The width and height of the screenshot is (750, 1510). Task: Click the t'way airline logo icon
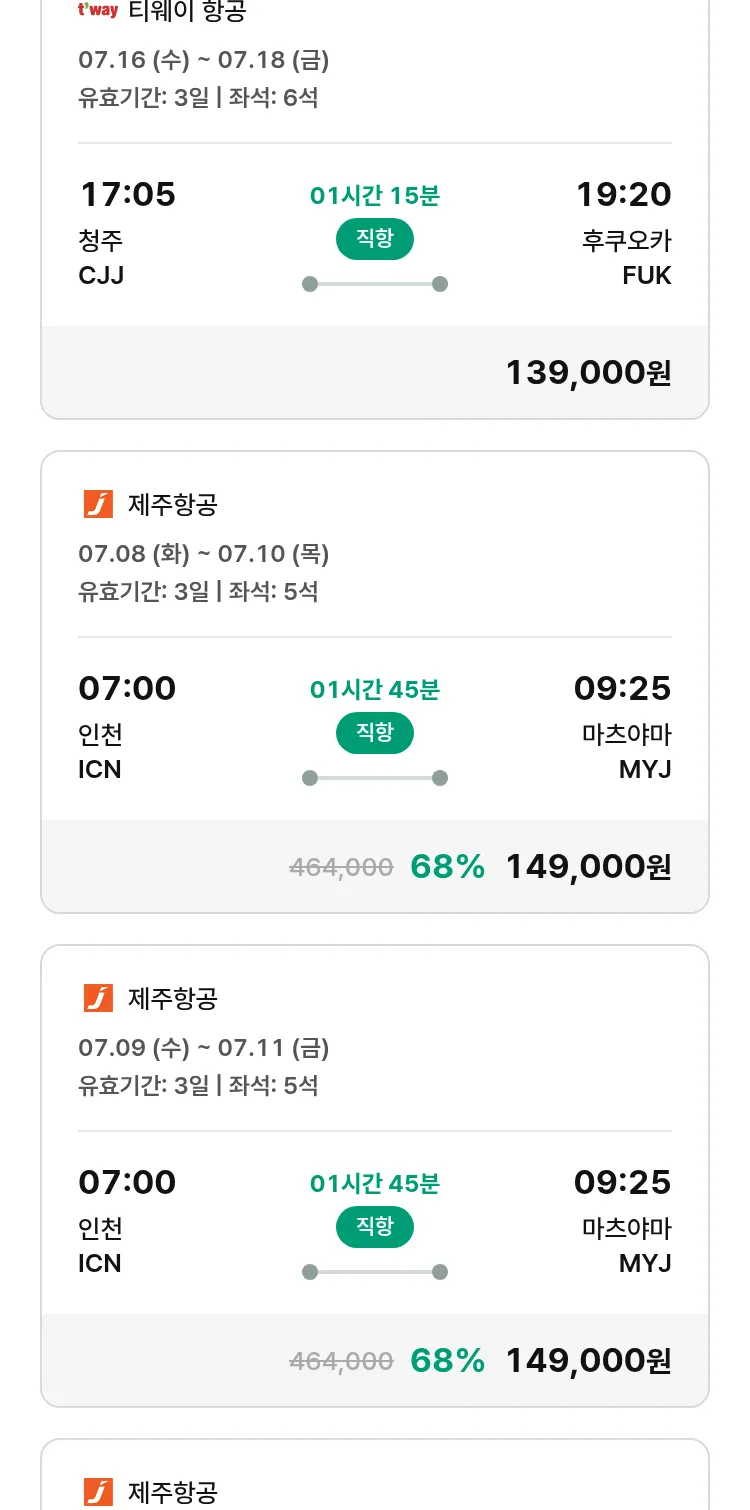98,10
